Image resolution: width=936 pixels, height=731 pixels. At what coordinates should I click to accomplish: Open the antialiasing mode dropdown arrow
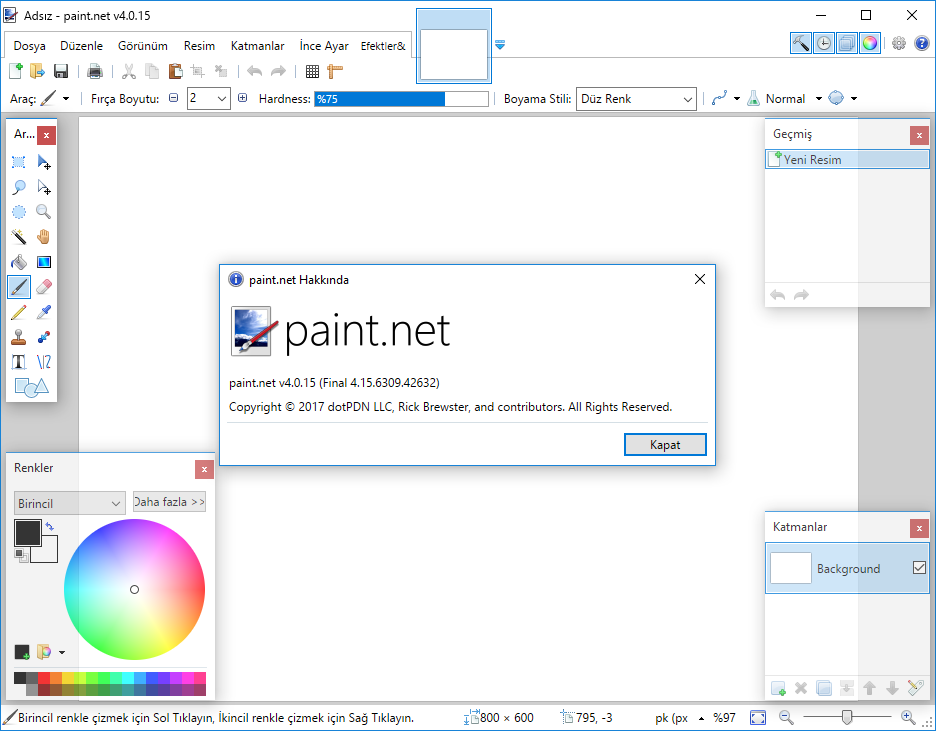tap(737, 98)
